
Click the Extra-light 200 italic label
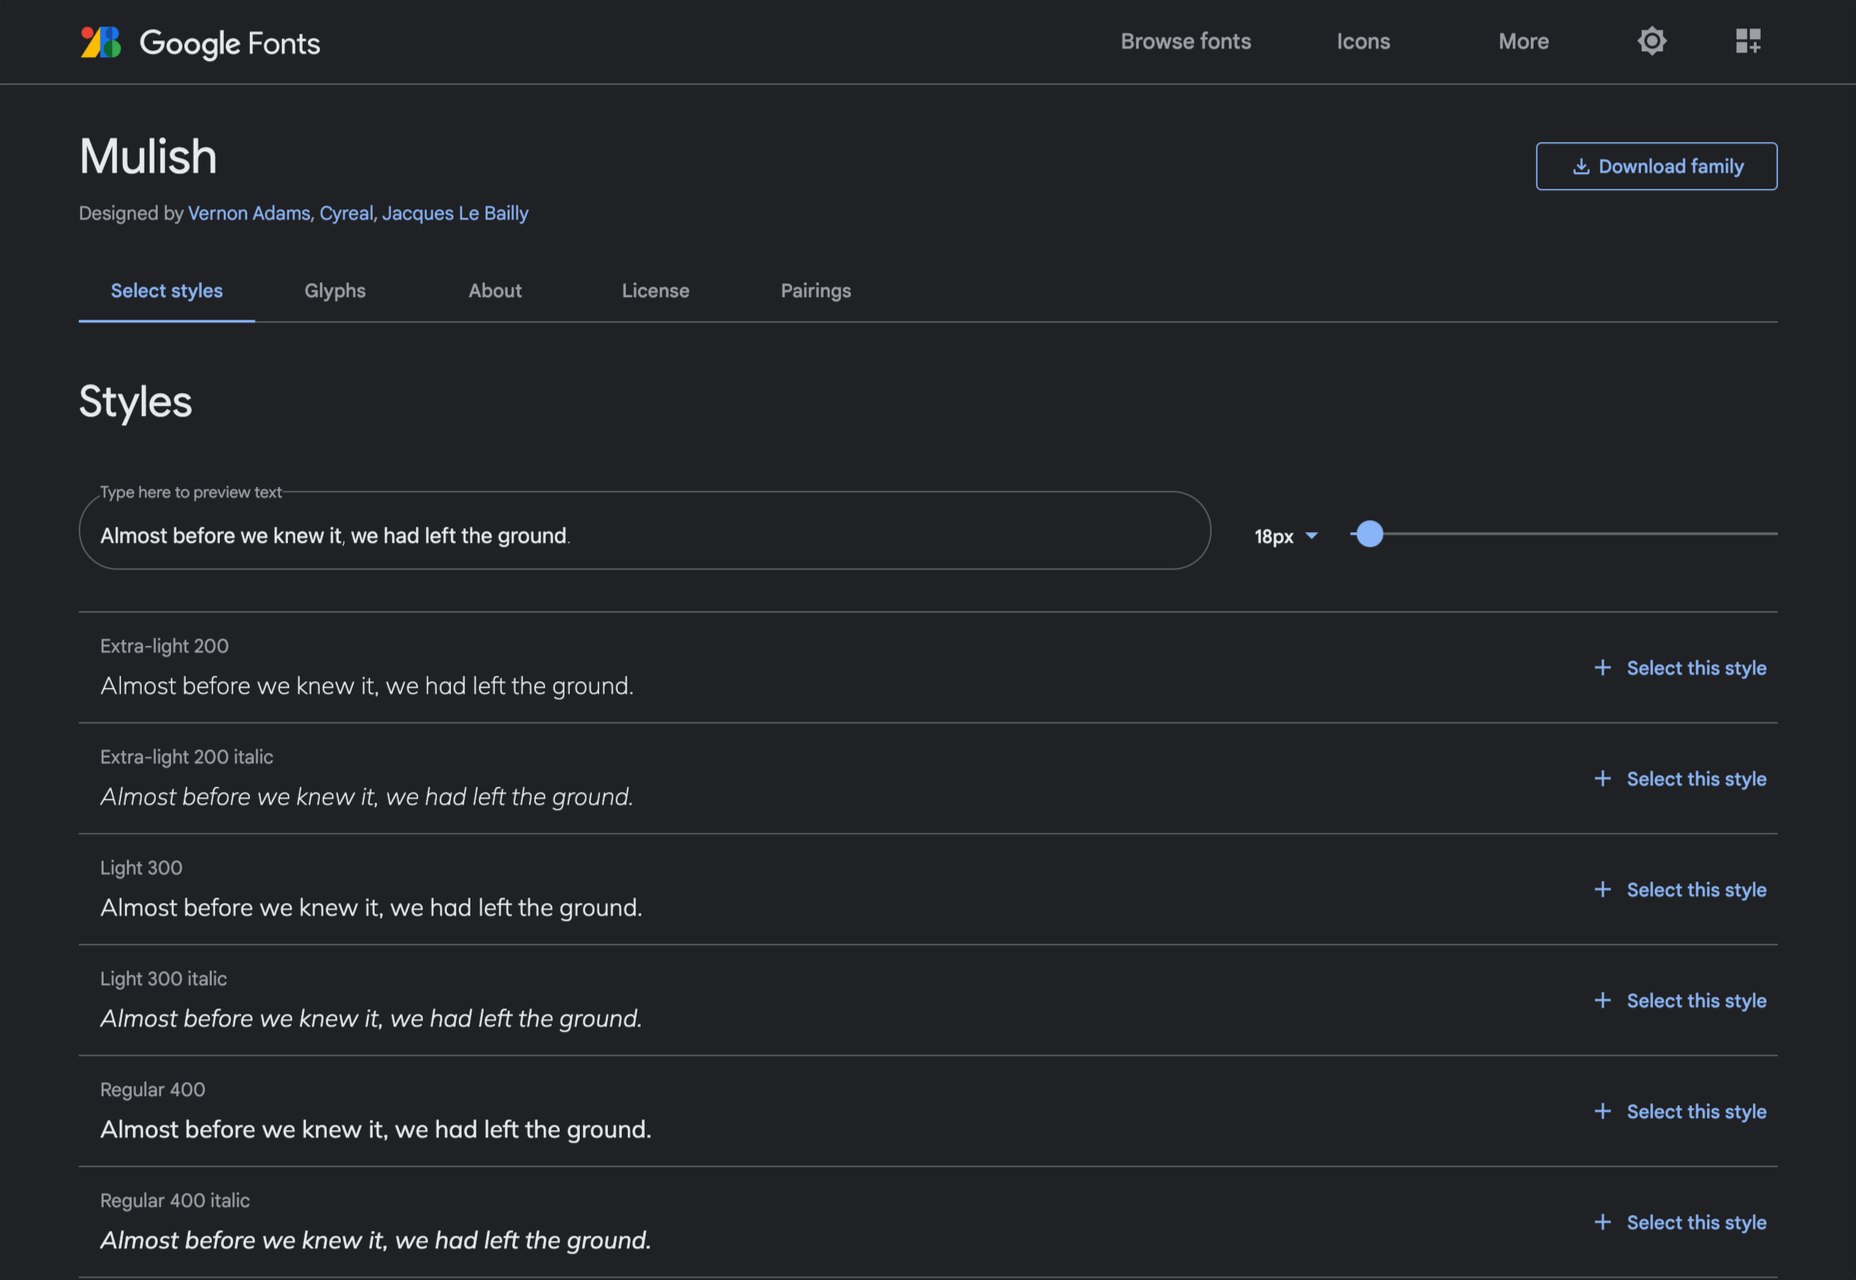tap(187, 757)
